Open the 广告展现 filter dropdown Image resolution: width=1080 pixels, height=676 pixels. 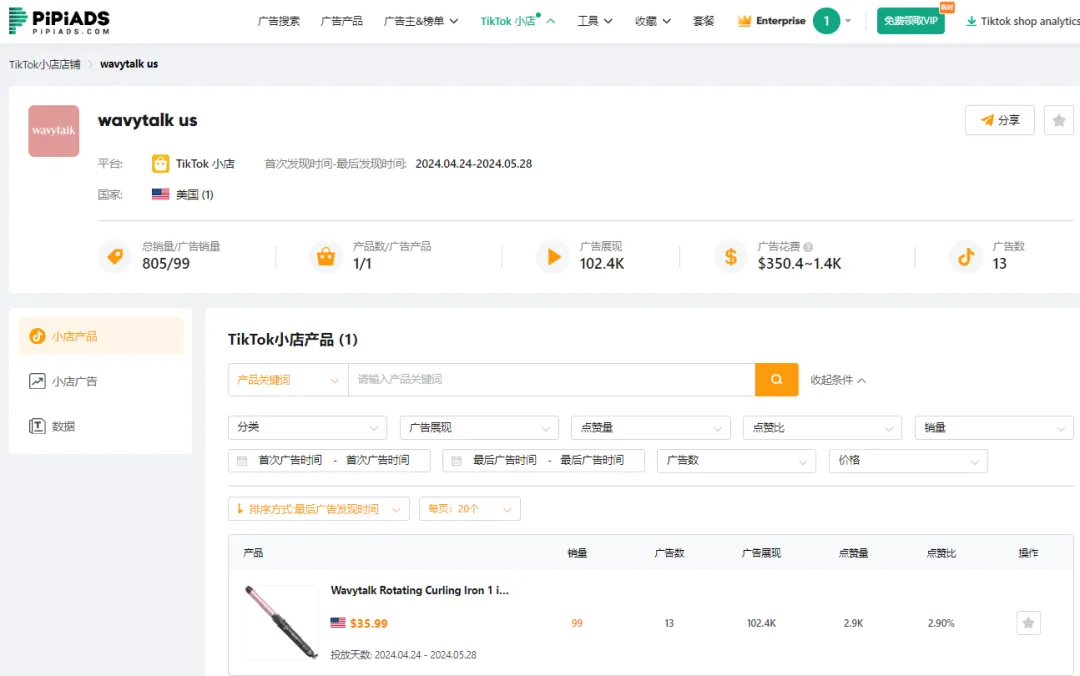[479, 427]
